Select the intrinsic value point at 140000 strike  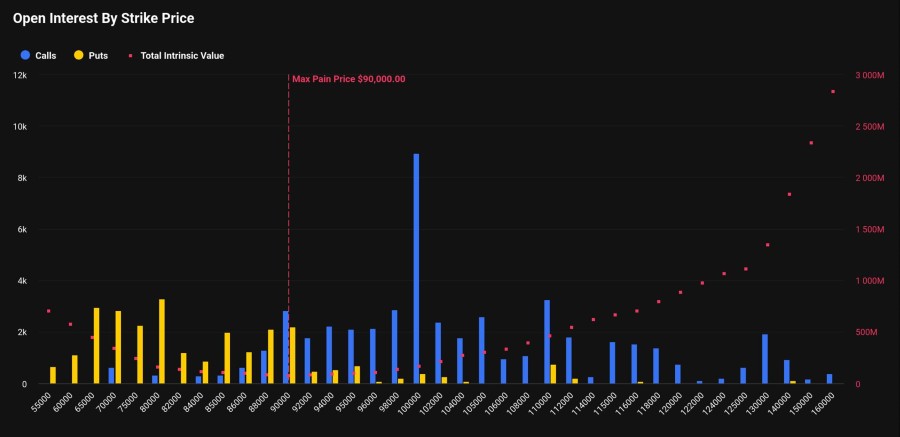pyautogui.click(x=789, y=194)
